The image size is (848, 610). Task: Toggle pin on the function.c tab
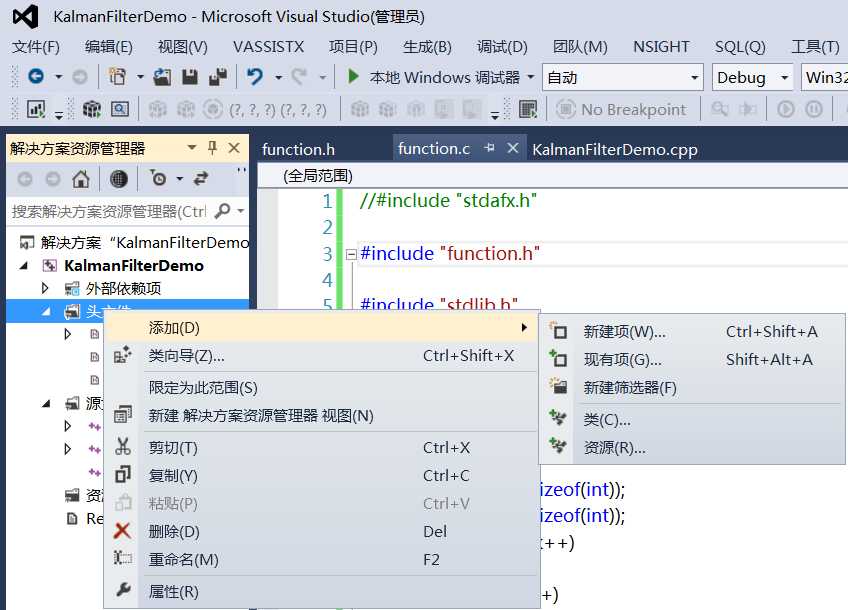click(x=489, y=148)
